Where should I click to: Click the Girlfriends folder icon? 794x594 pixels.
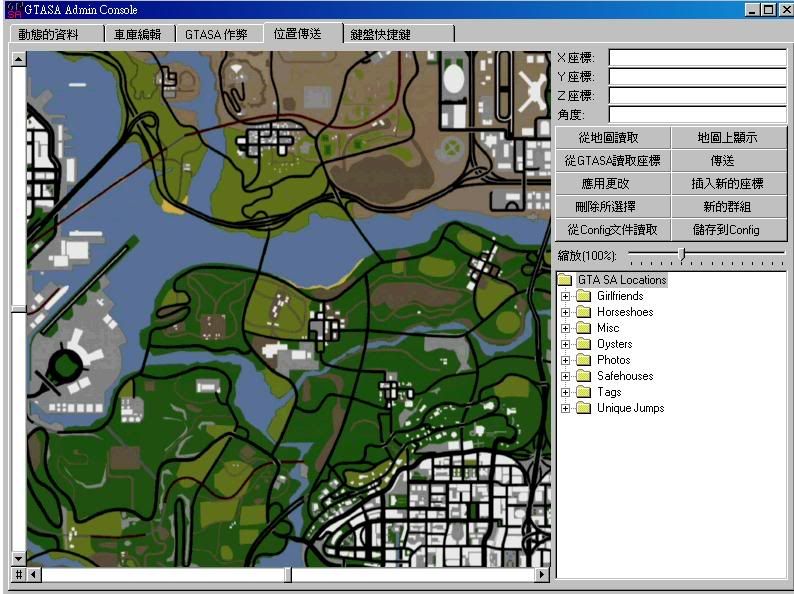583,296
